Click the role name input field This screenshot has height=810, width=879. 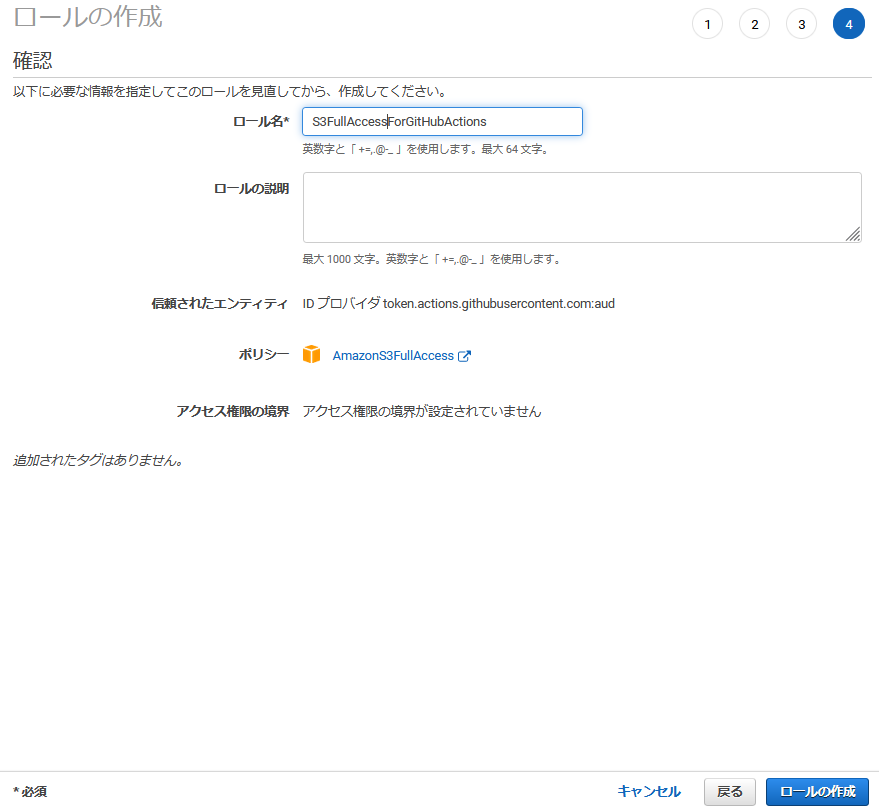click(x=442, y=122)
